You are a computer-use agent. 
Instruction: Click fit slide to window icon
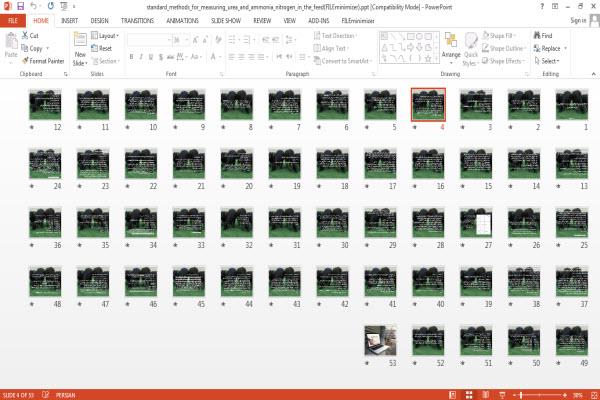[x=594, y=395]
